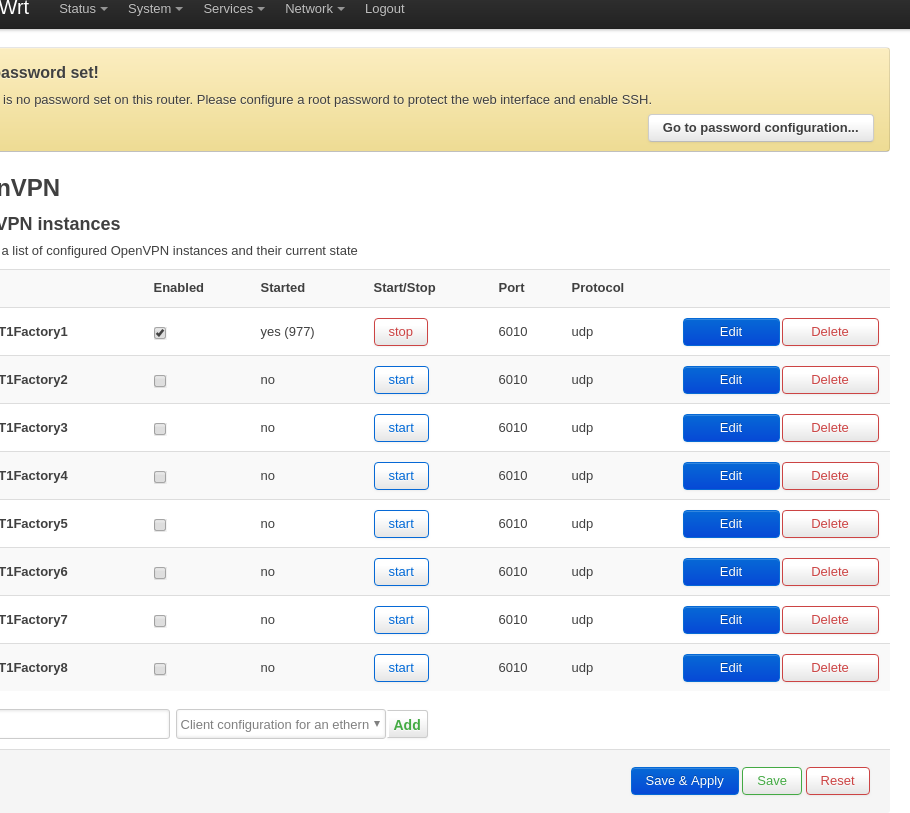Delete the T1Factory2 instance
The height and width of the screenshot is (813, 910).
(830, 380)
